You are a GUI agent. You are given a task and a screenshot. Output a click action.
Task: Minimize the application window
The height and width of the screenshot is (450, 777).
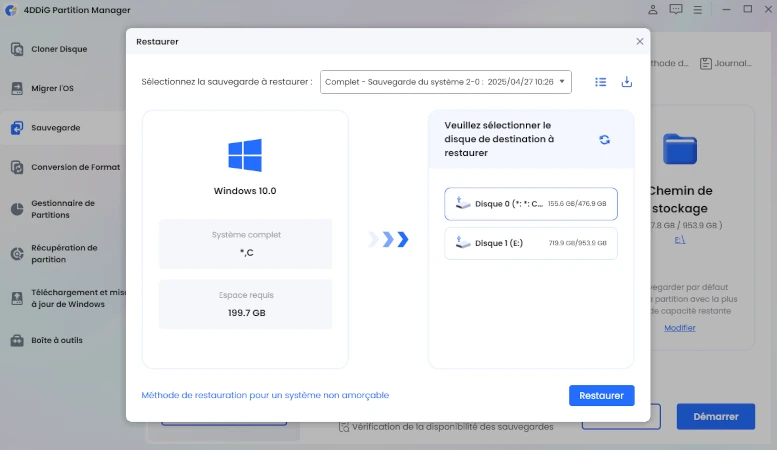726,9
